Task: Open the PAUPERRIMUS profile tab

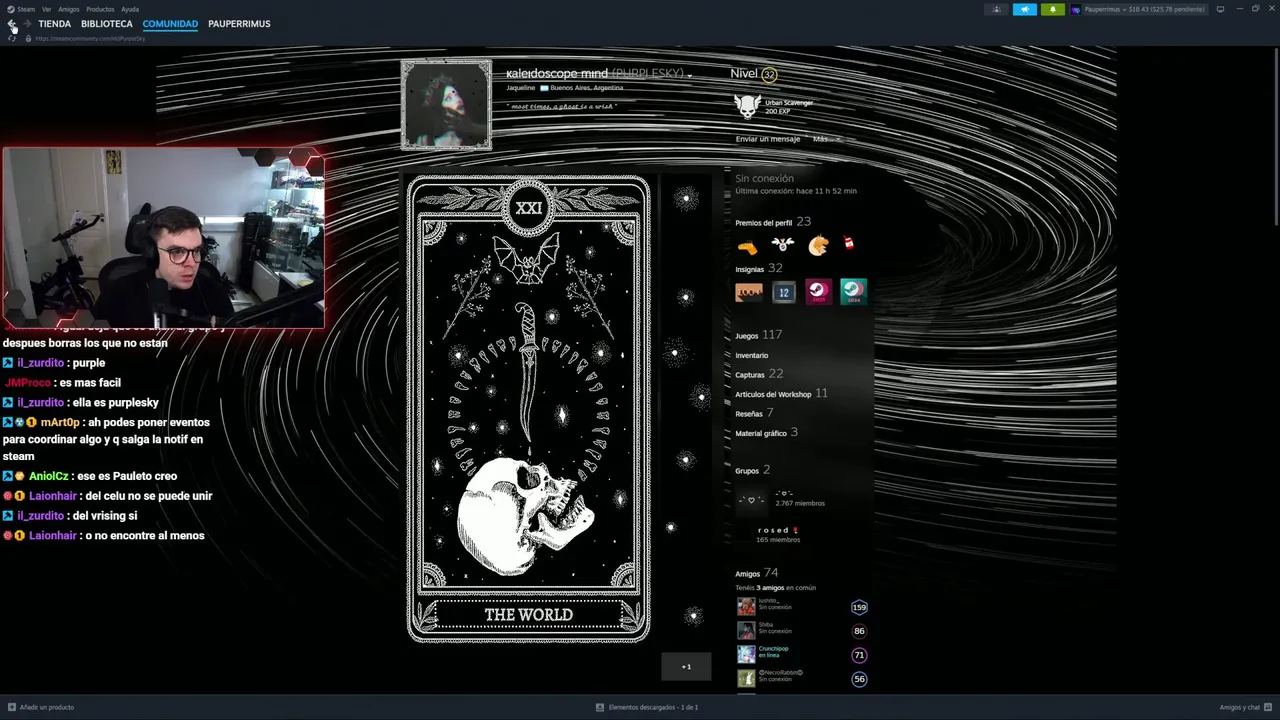Action: pos(239,24)
